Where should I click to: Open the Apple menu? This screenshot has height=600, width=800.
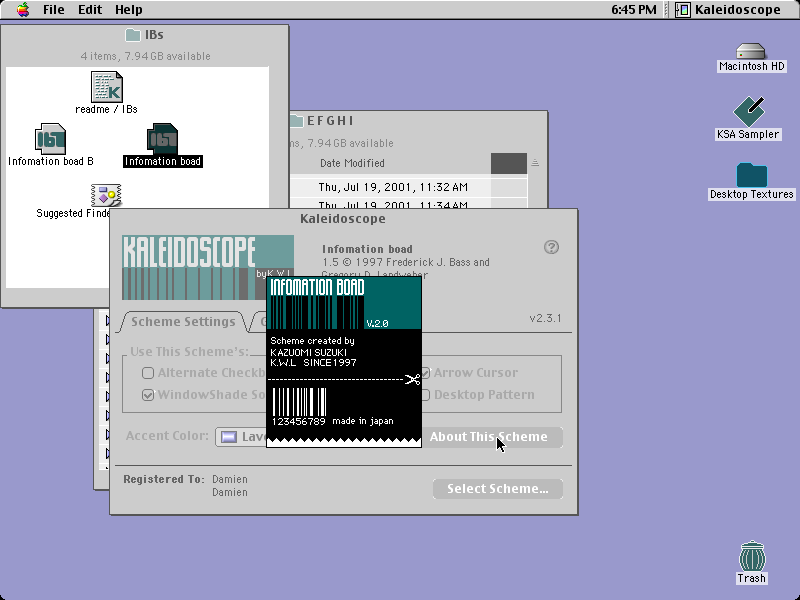[23, 9]
